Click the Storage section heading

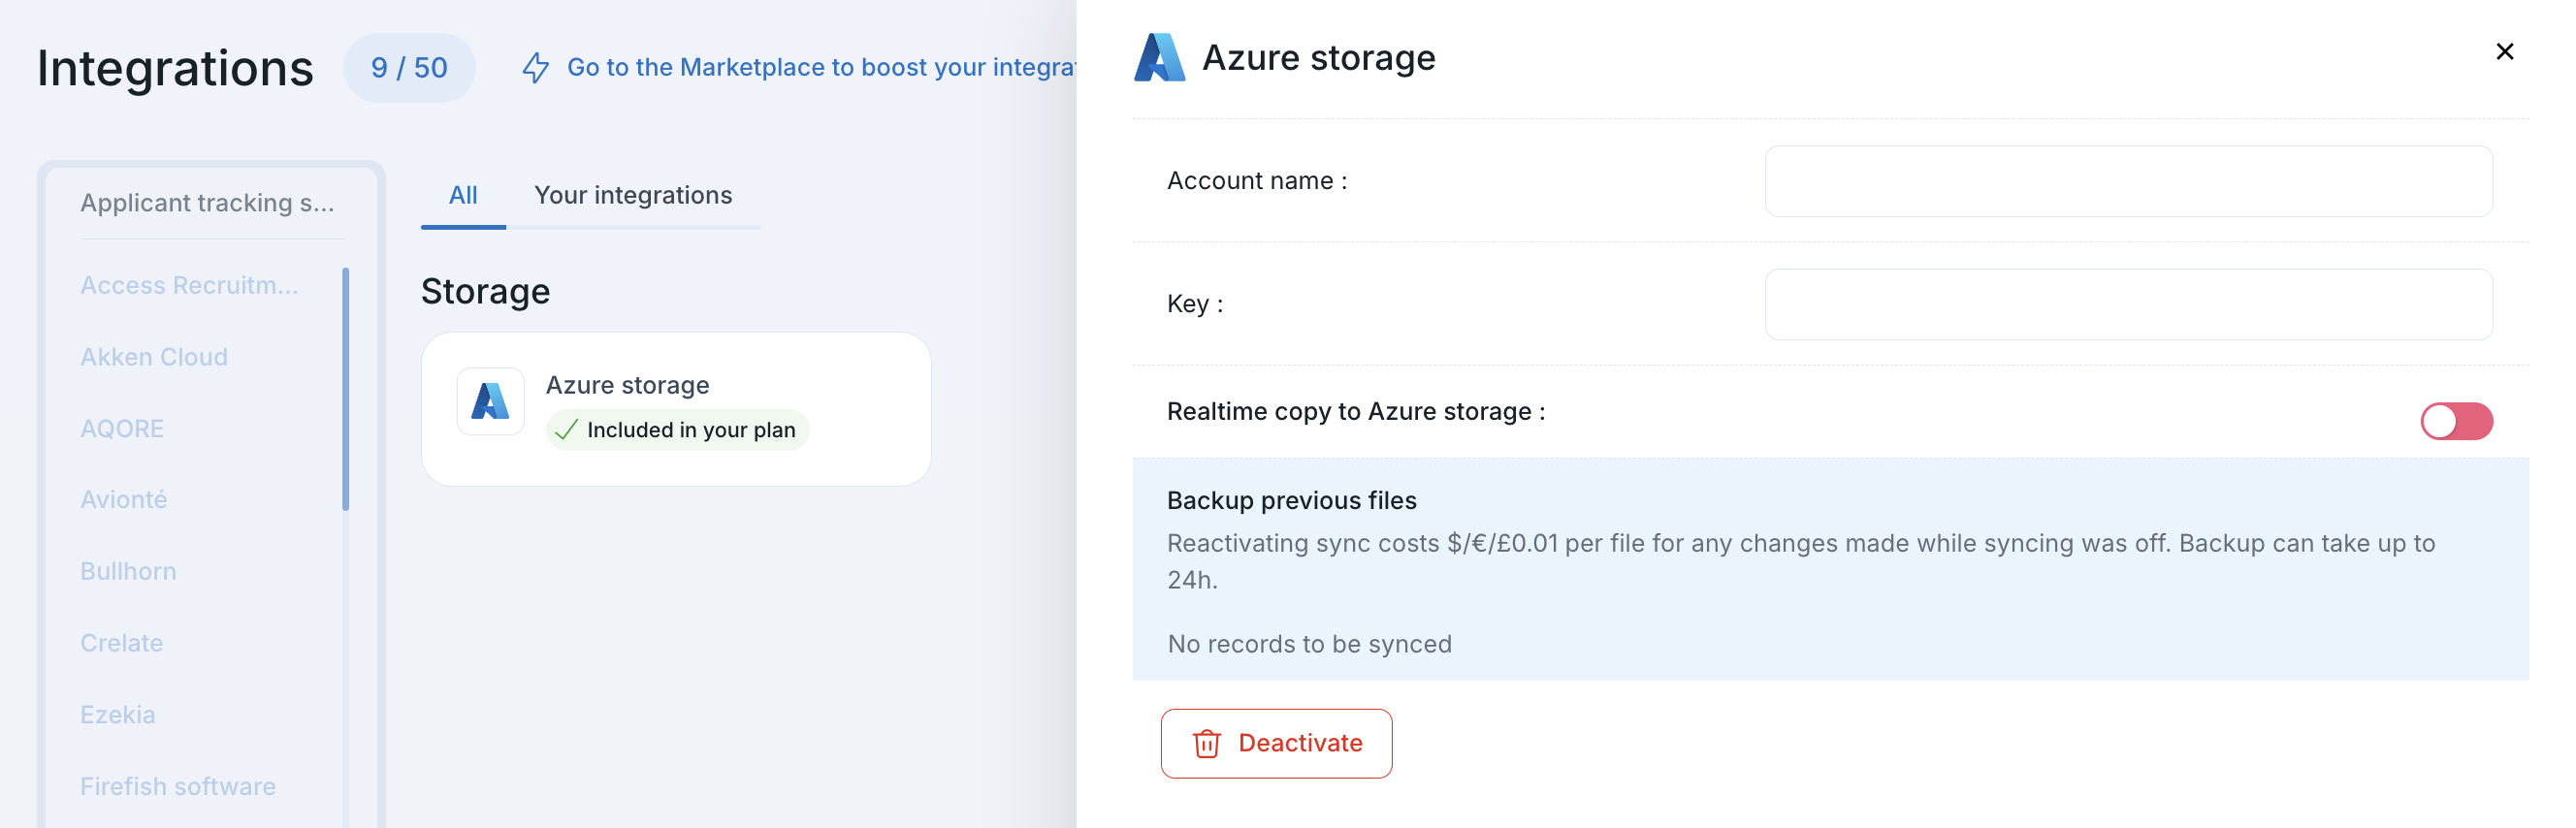point(485,291)
